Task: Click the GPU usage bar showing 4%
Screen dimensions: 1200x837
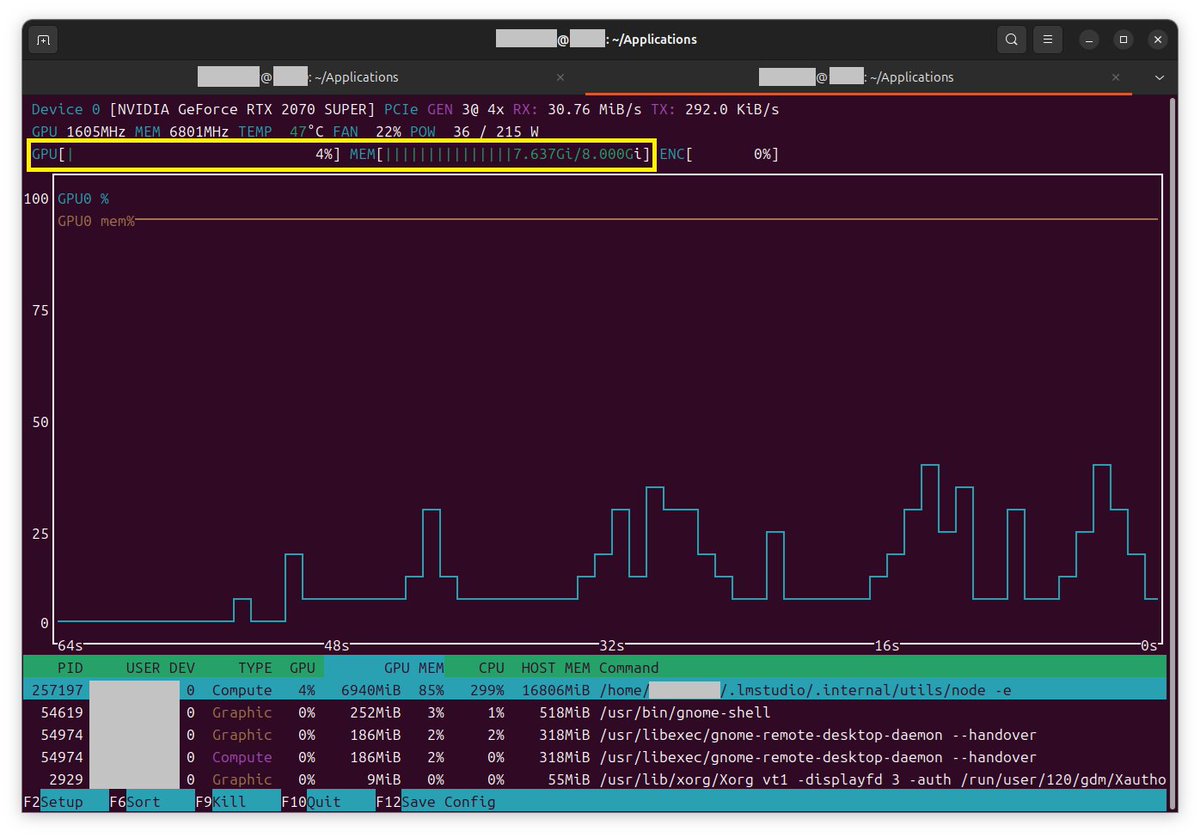Action: (x=186, y=154)
